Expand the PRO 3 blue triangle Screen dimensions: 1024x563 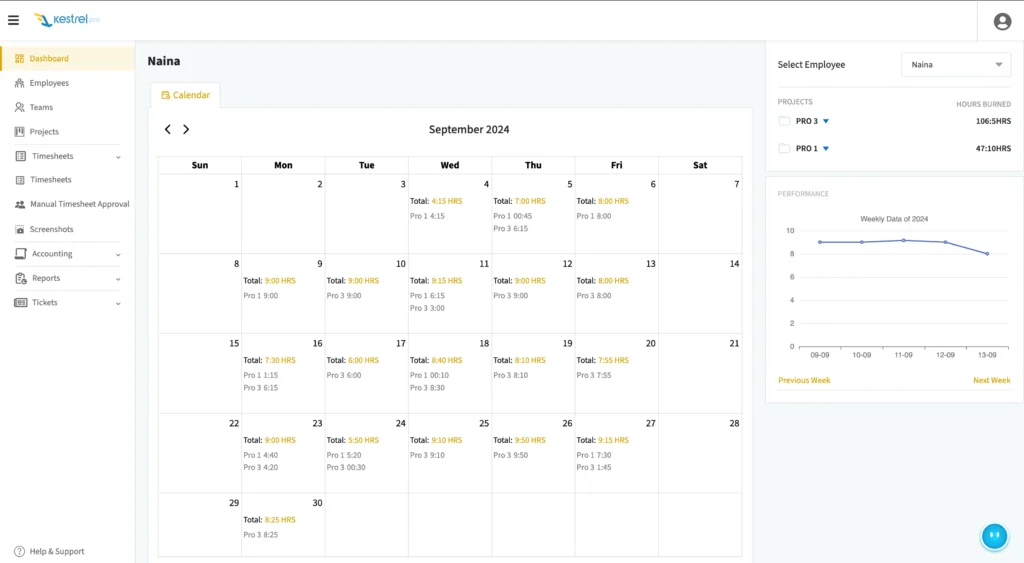[826, 121]
